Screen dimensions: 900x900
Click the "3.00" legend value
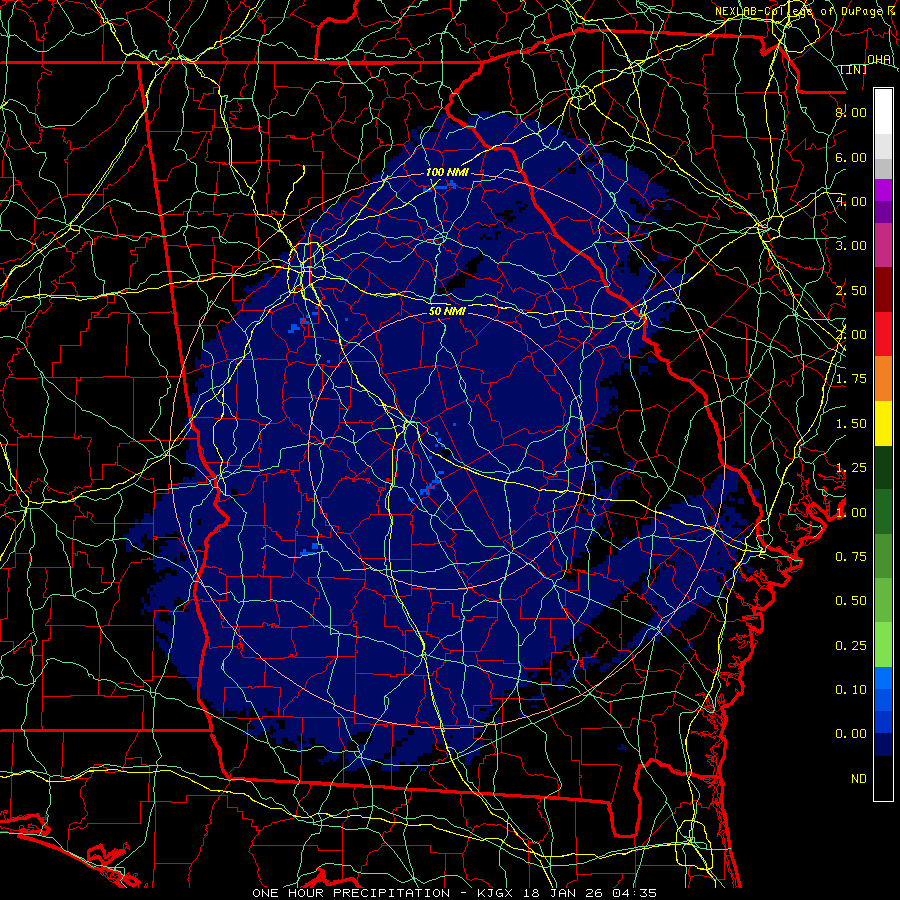(x=851, y=246)
